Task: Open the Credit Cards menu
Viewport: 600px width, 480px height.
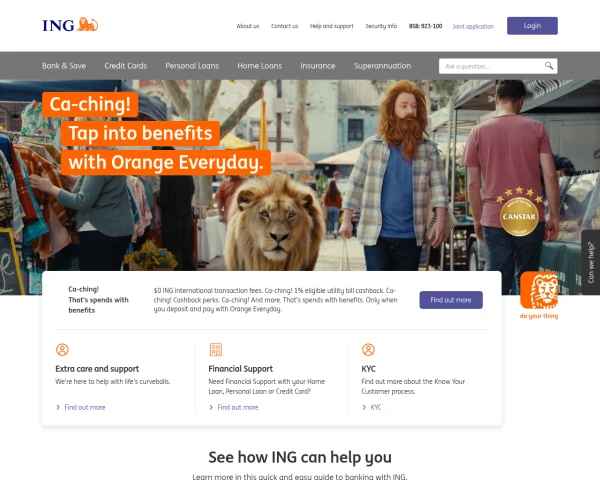Action: (x=126, y=66)
